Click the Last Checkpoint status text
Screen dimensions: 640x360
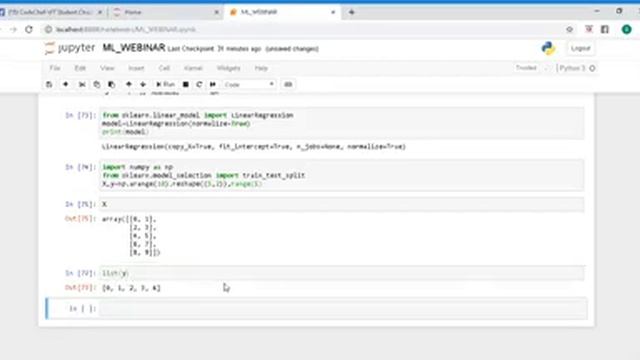point(214,49)
